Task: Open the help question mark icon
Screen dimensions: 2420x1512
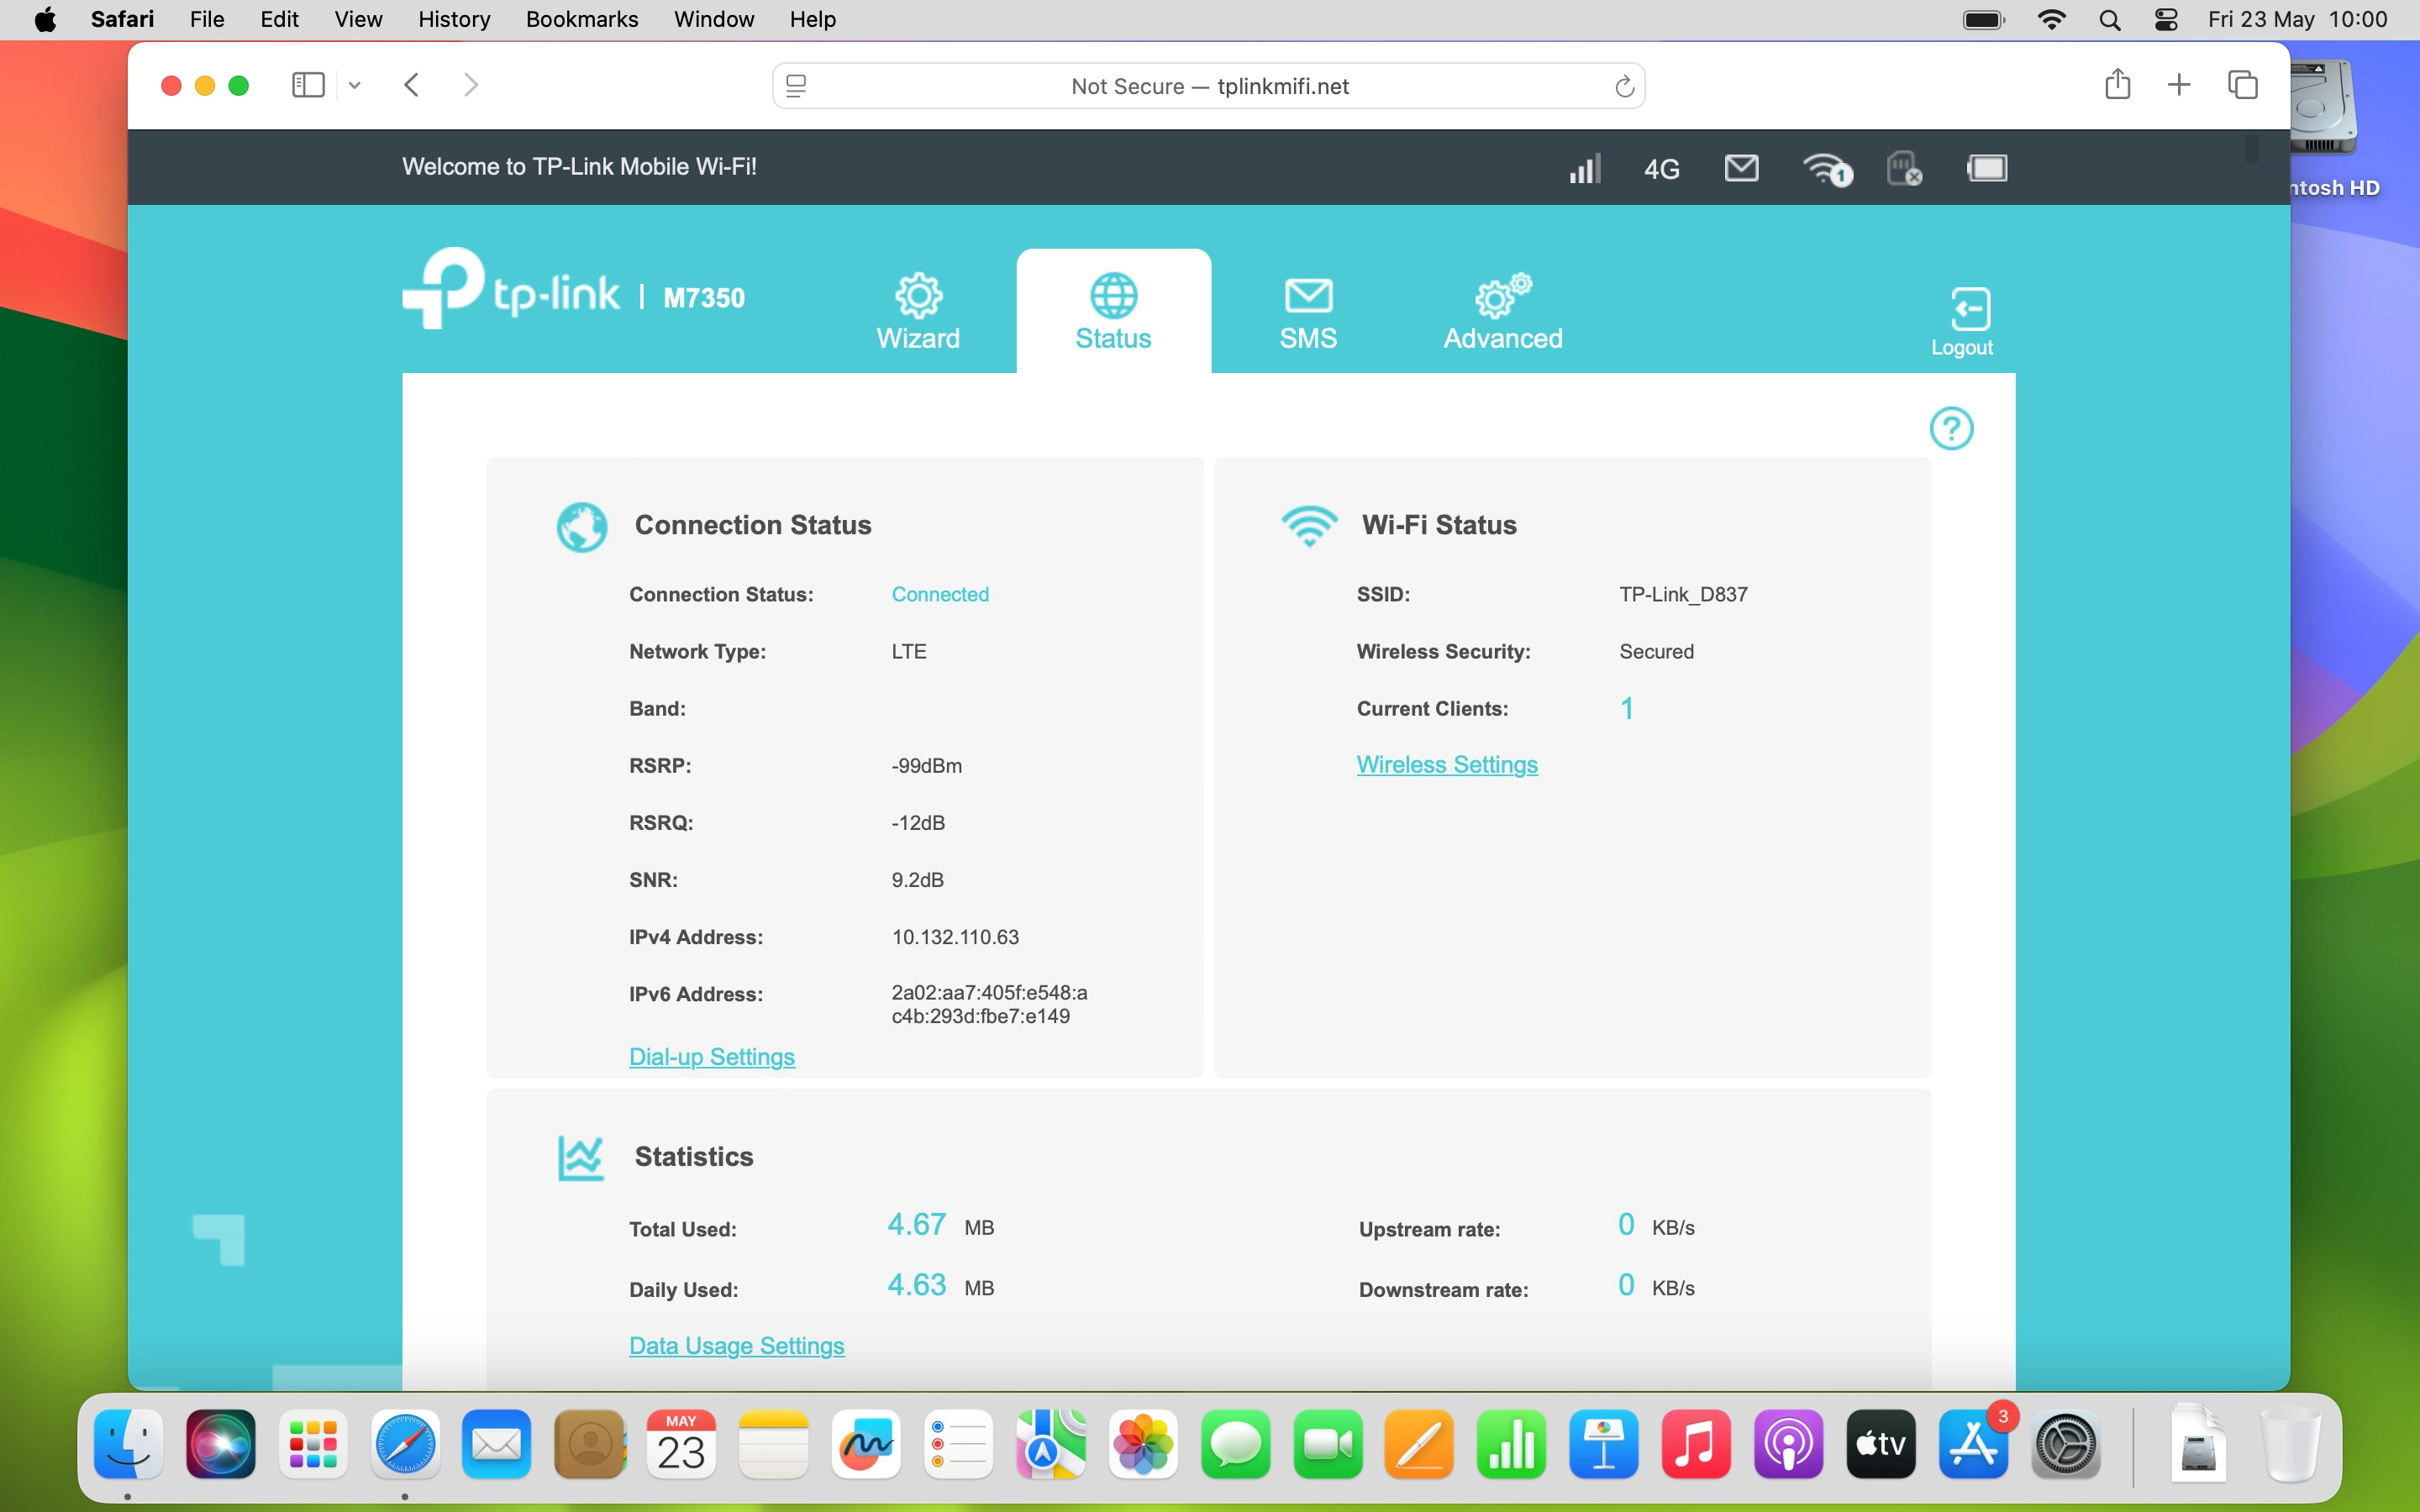Action: click(1951, 429)
